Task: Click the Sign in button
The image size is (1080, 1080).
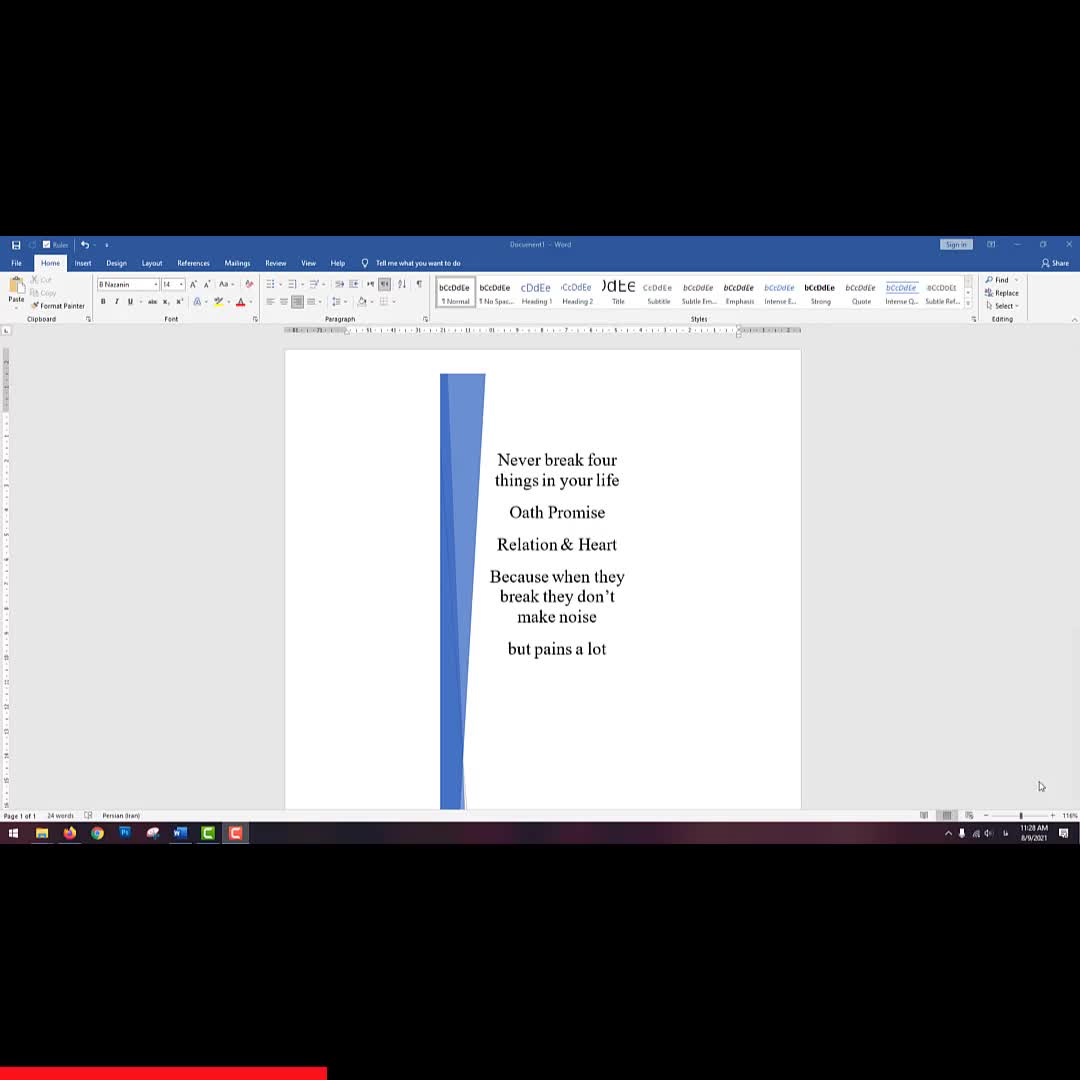Action: [x=956, y=245]
